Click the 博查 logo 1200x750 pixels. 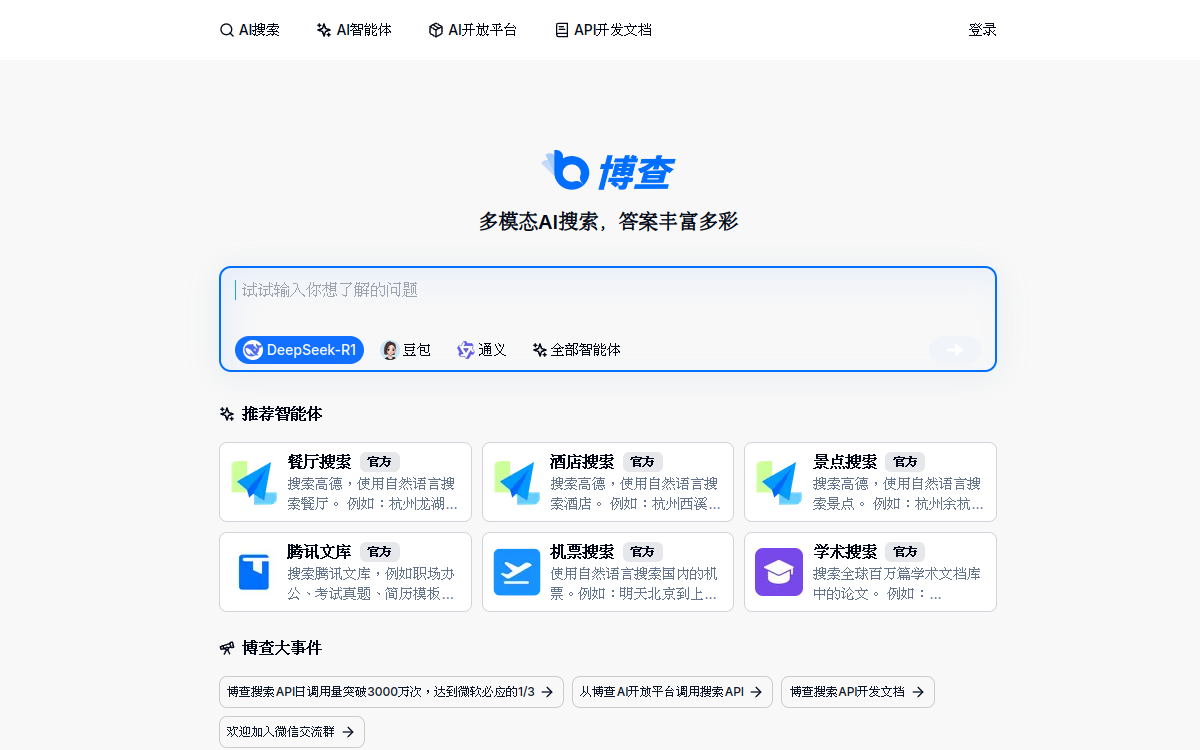pyautogui.click(x=608, y=171)
